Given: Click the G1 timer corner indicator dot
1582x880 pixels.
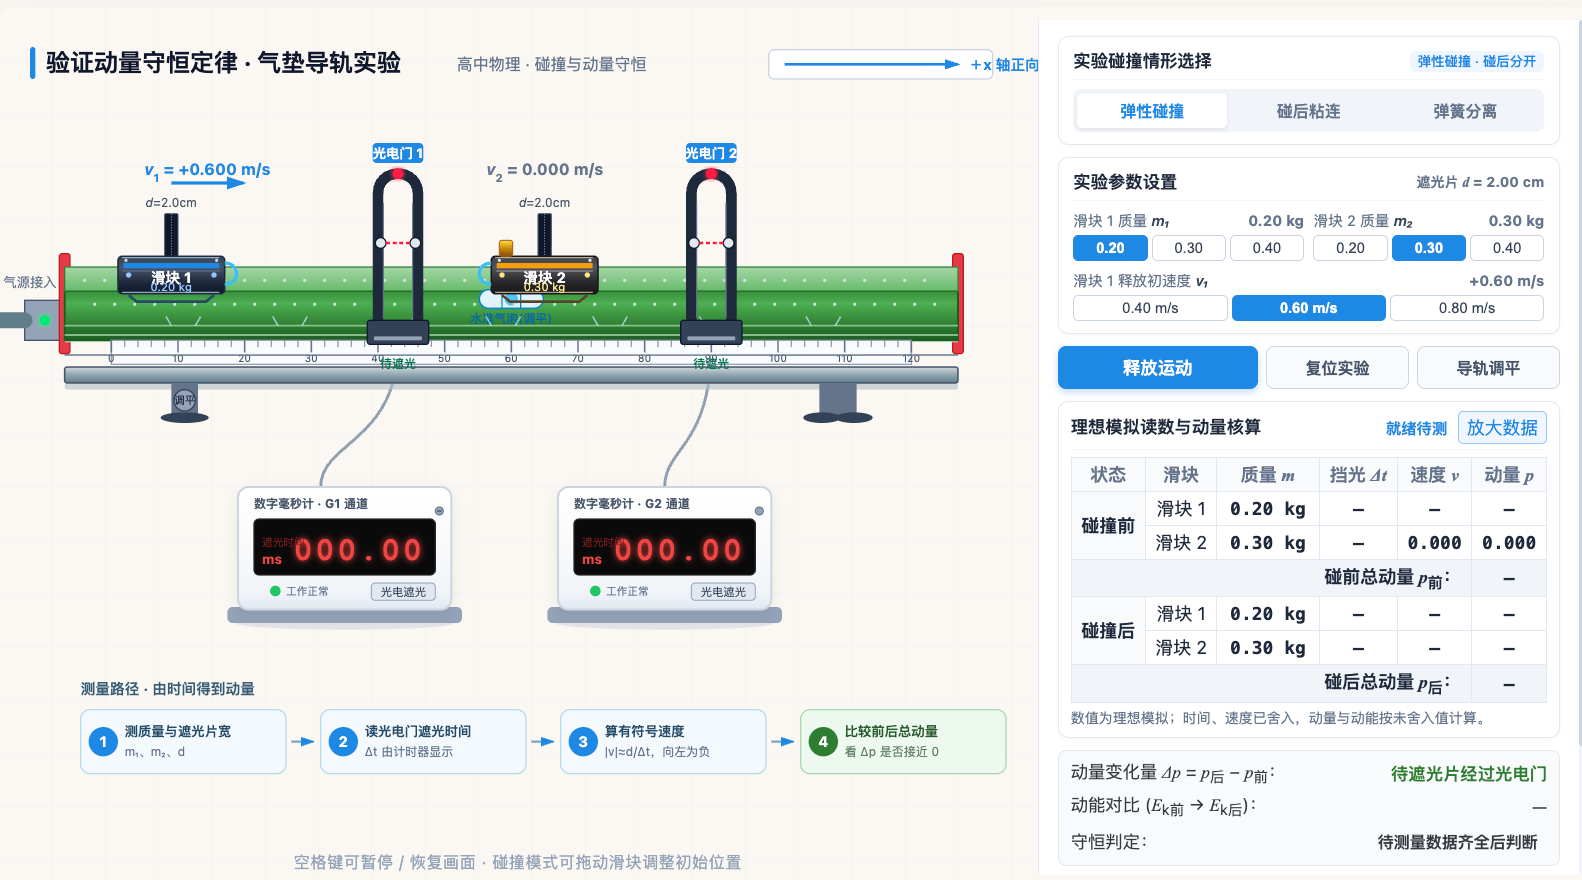Looking at the screenshot, I should pyautogui.click(x=439, y=511).
